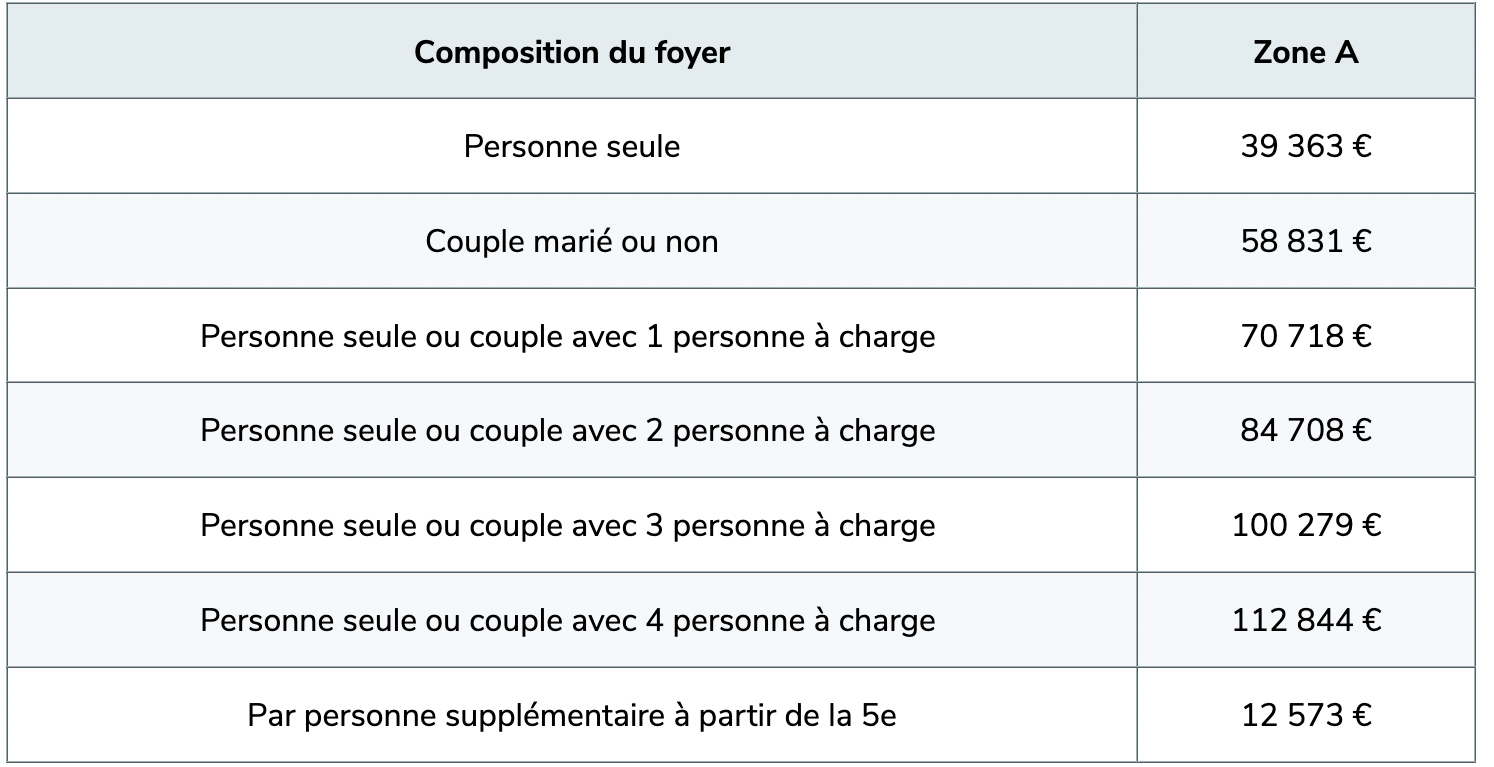Click the 39 363 € amount

pos(1305,147)
